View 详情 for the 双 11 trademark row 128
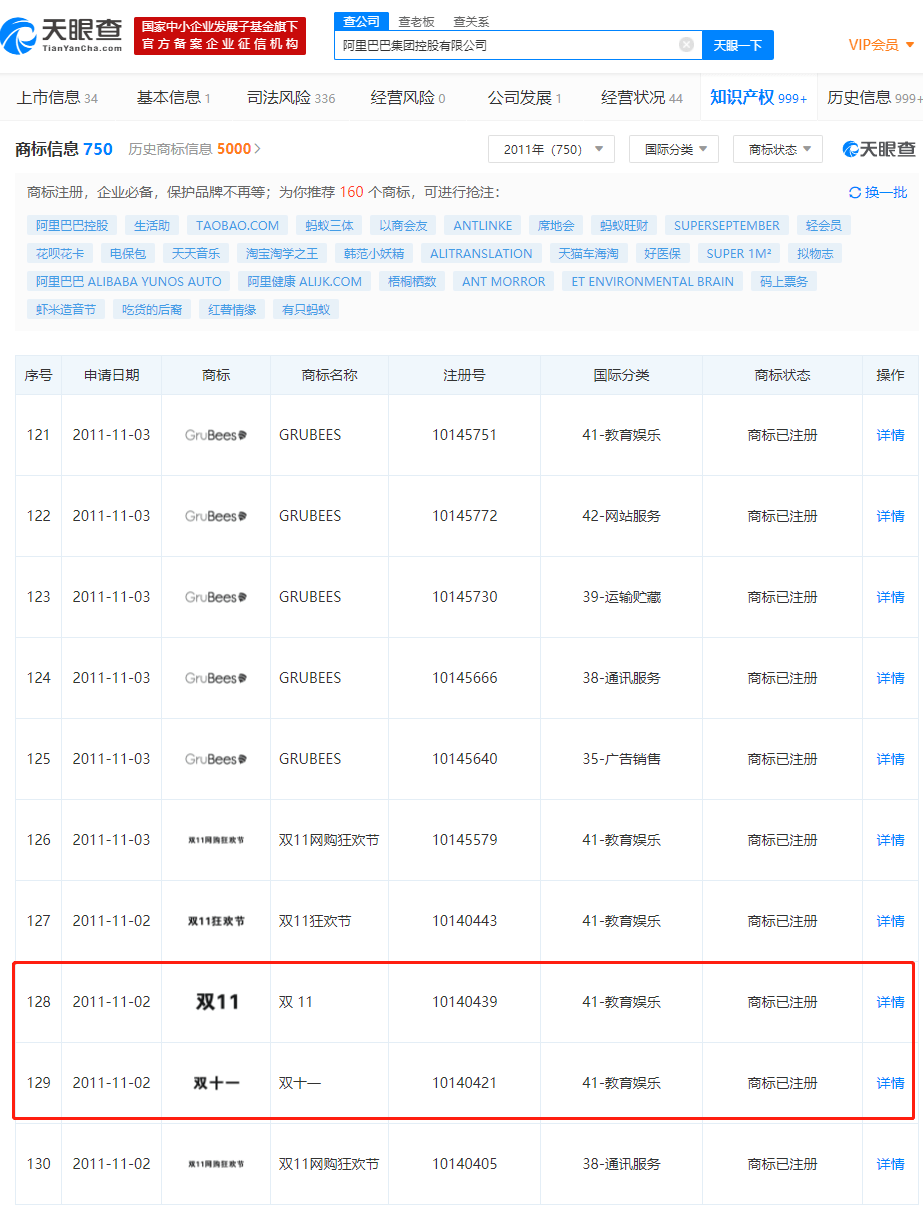923x1208 pixels. coord(890,1002)
